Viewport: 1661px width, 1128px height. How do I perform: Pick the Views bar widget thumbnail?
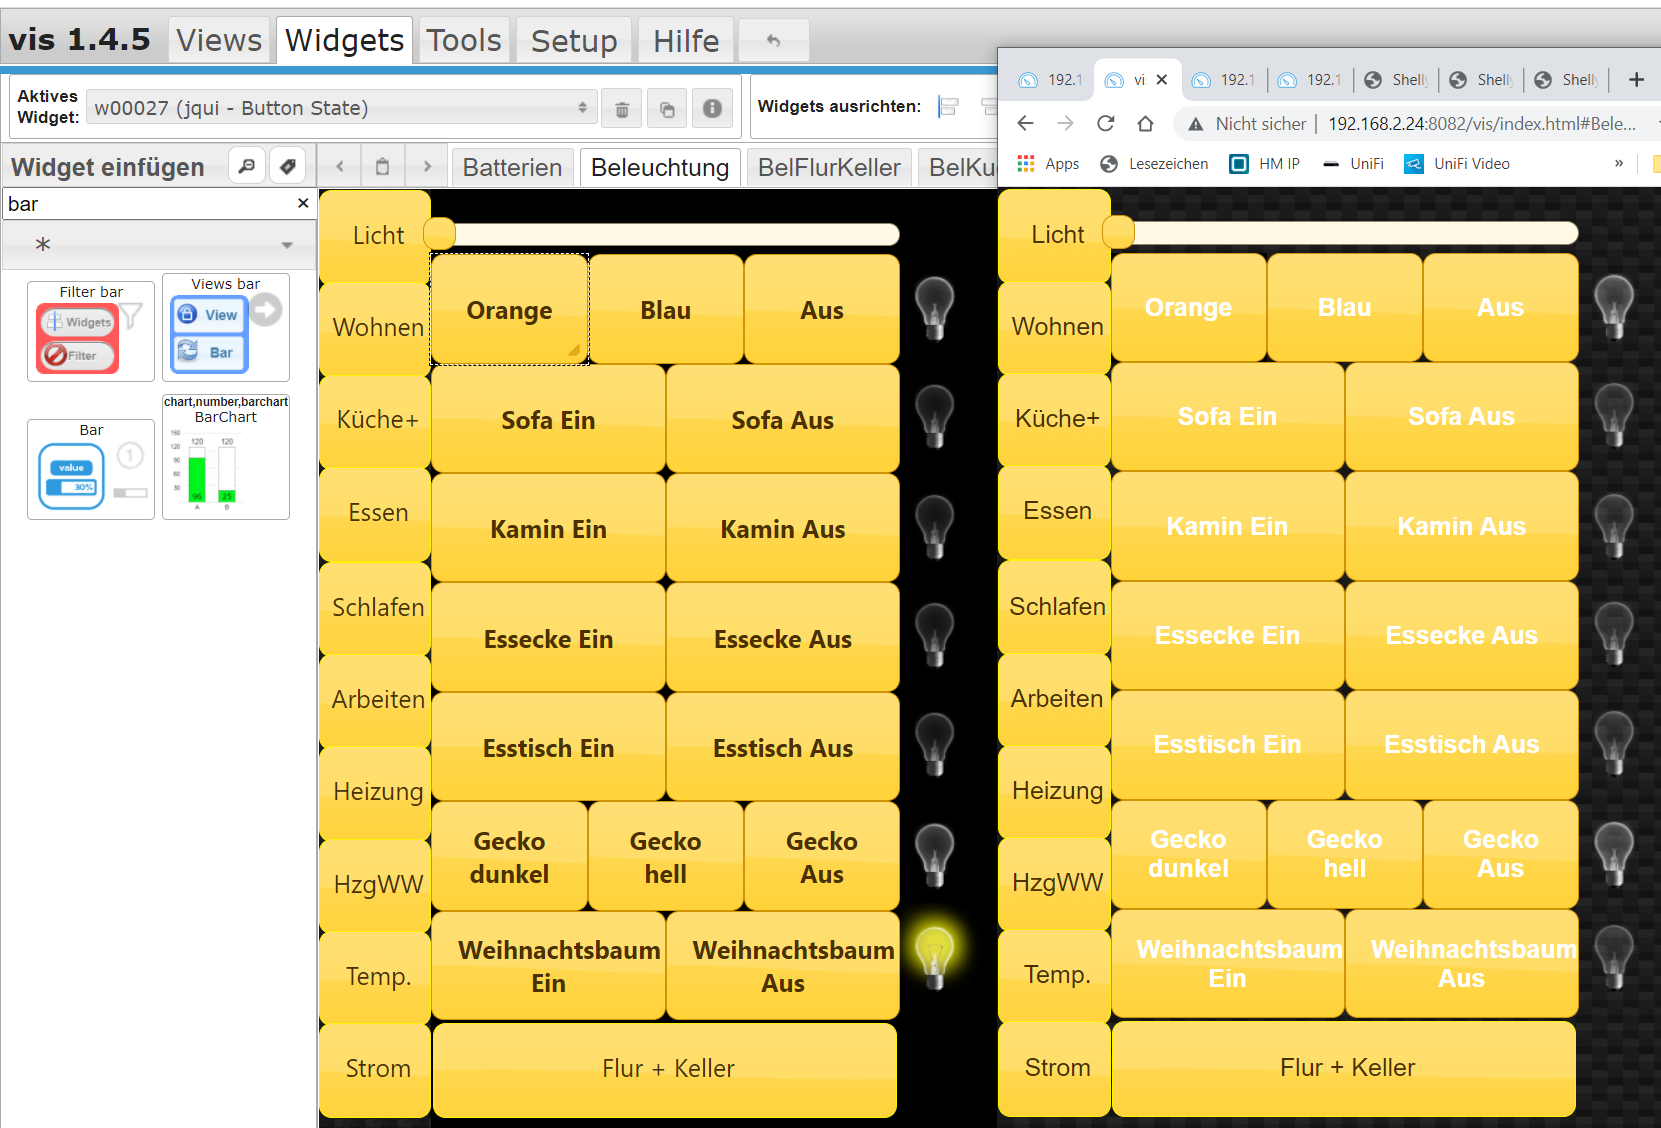tap(226, 327)
